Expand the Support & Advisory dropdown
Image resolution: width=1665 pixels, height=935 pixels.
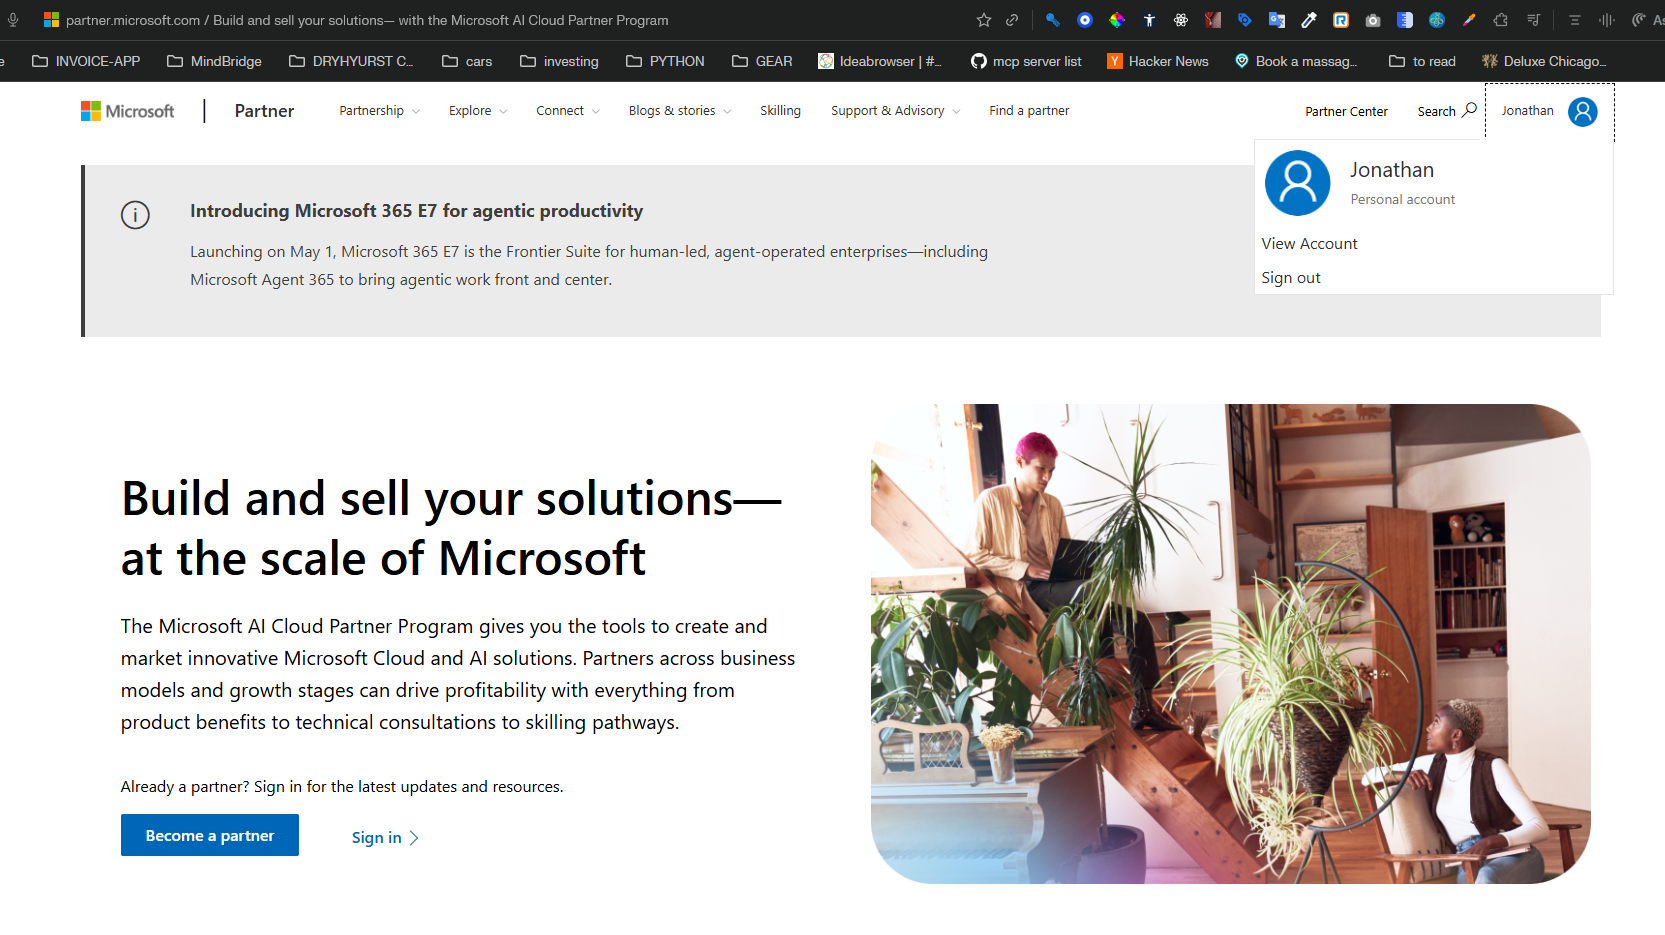pos(896,111)
